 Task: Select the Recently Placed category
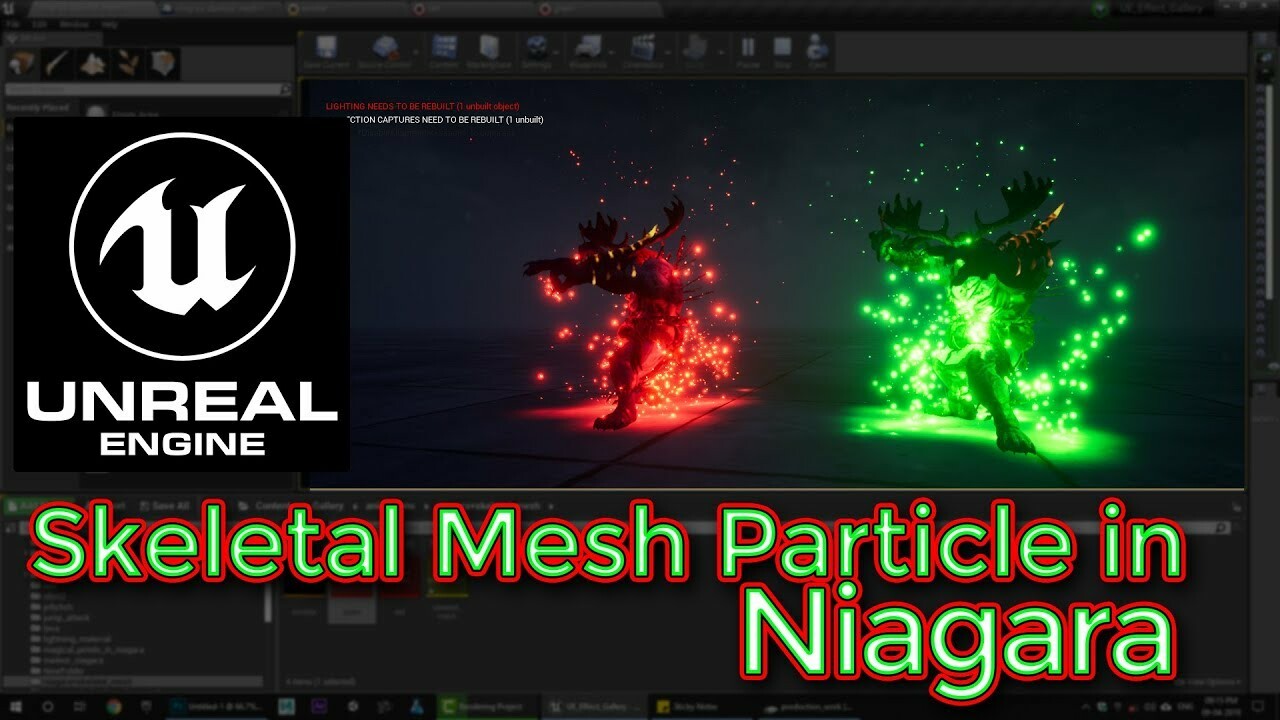[36, 107]
